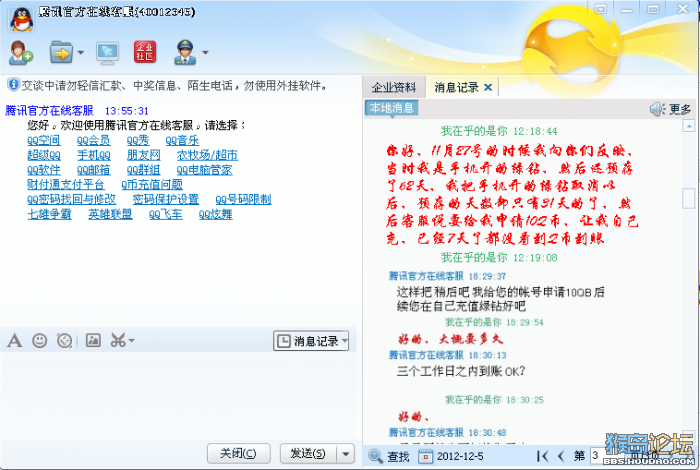Screen dimensions: 700x470
Task: Open the QQ空间 link
Action: coord(43,140)
